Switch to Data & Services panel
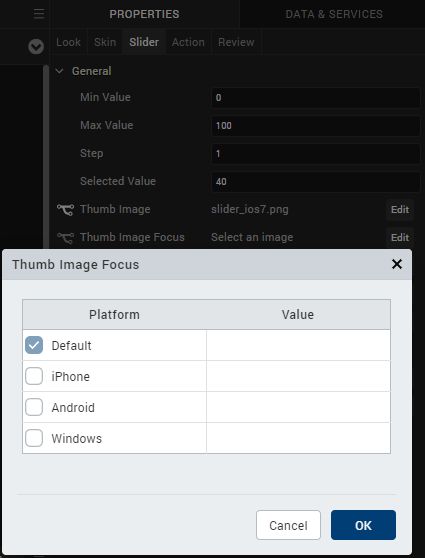This screenshot has height=558, width=425. point(334,14)
